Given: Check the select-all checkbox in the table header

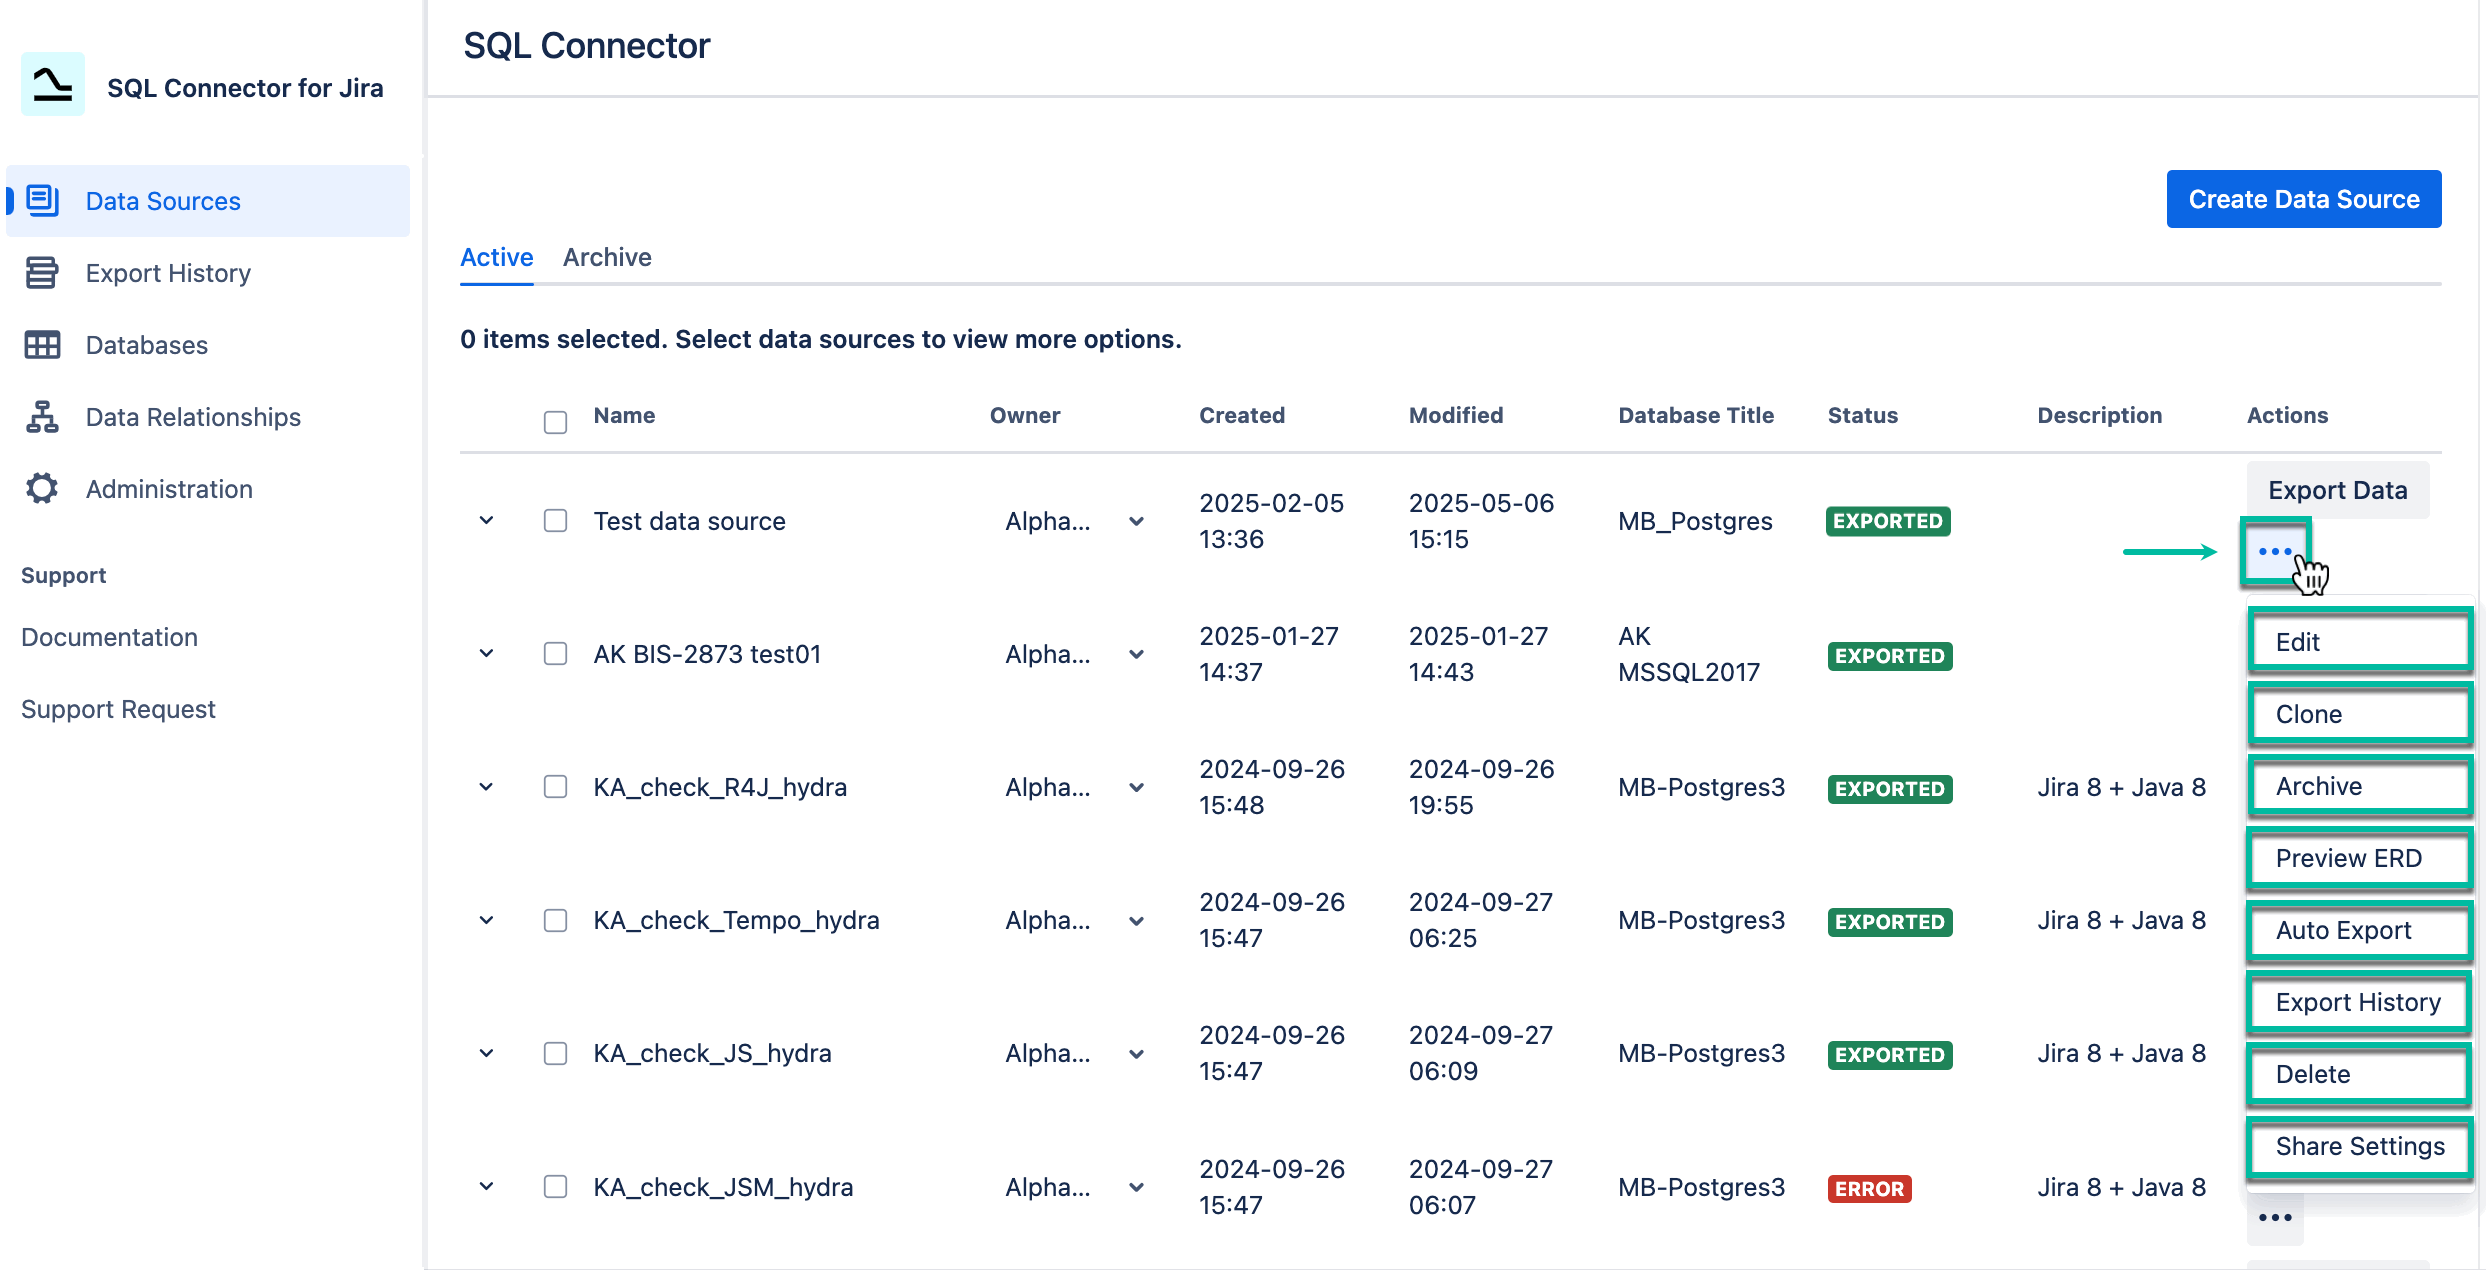Looking at the screenshot, I should [555, 422].
